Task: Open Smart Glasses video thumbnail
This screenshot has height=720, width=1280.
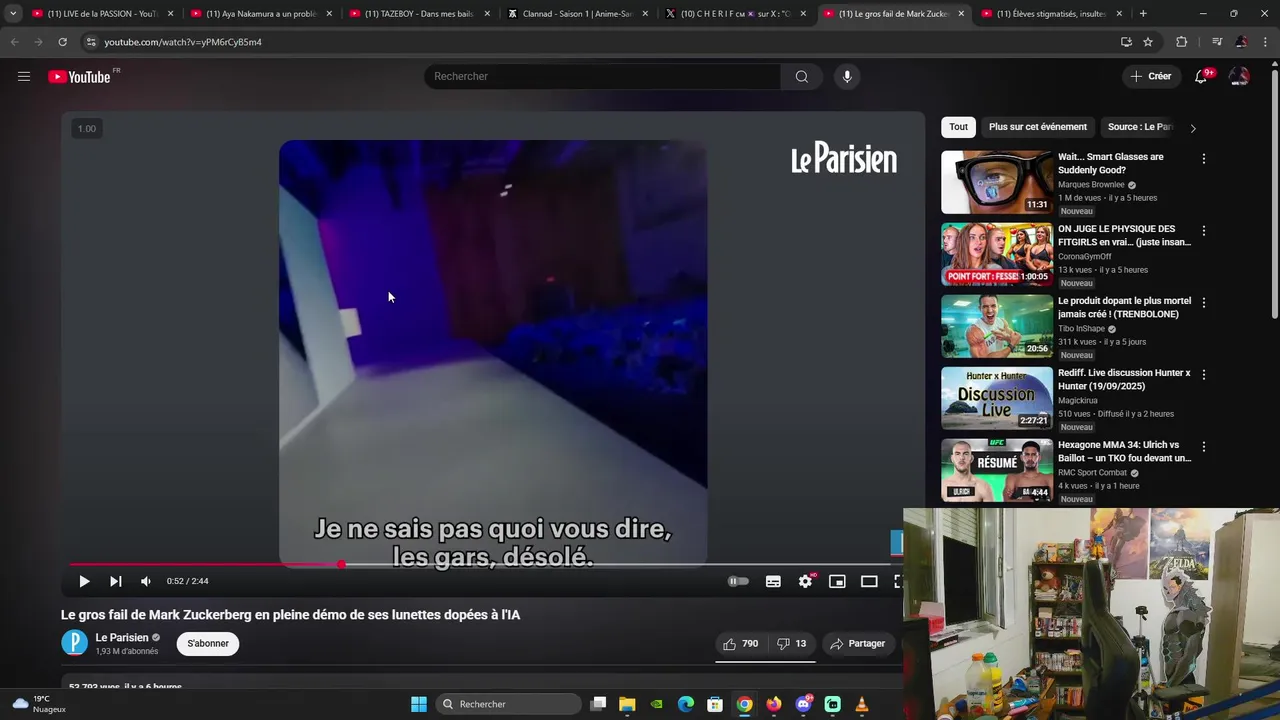Action: (997, 182)
